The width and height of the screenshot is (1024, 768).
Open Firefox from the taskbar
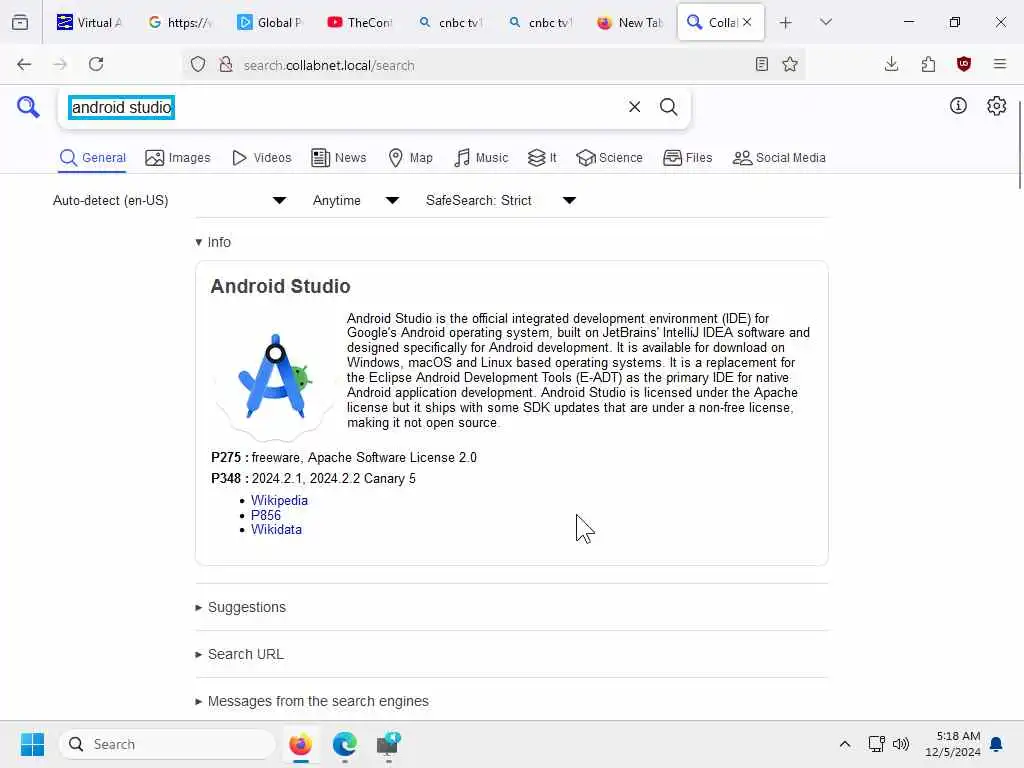click(300, 744)
